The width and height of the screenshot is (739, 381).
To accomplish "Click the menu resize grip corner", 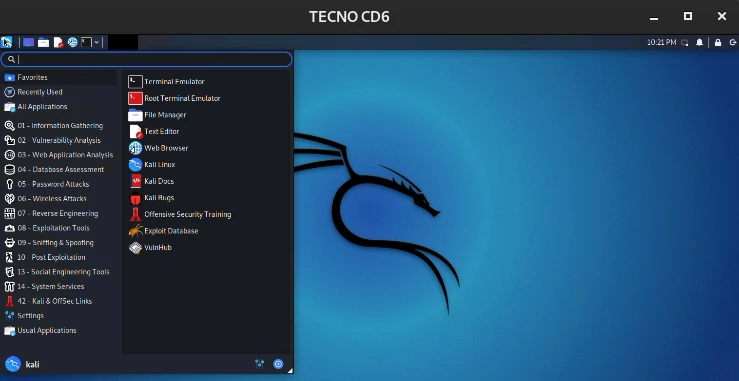I will [290, 371].
